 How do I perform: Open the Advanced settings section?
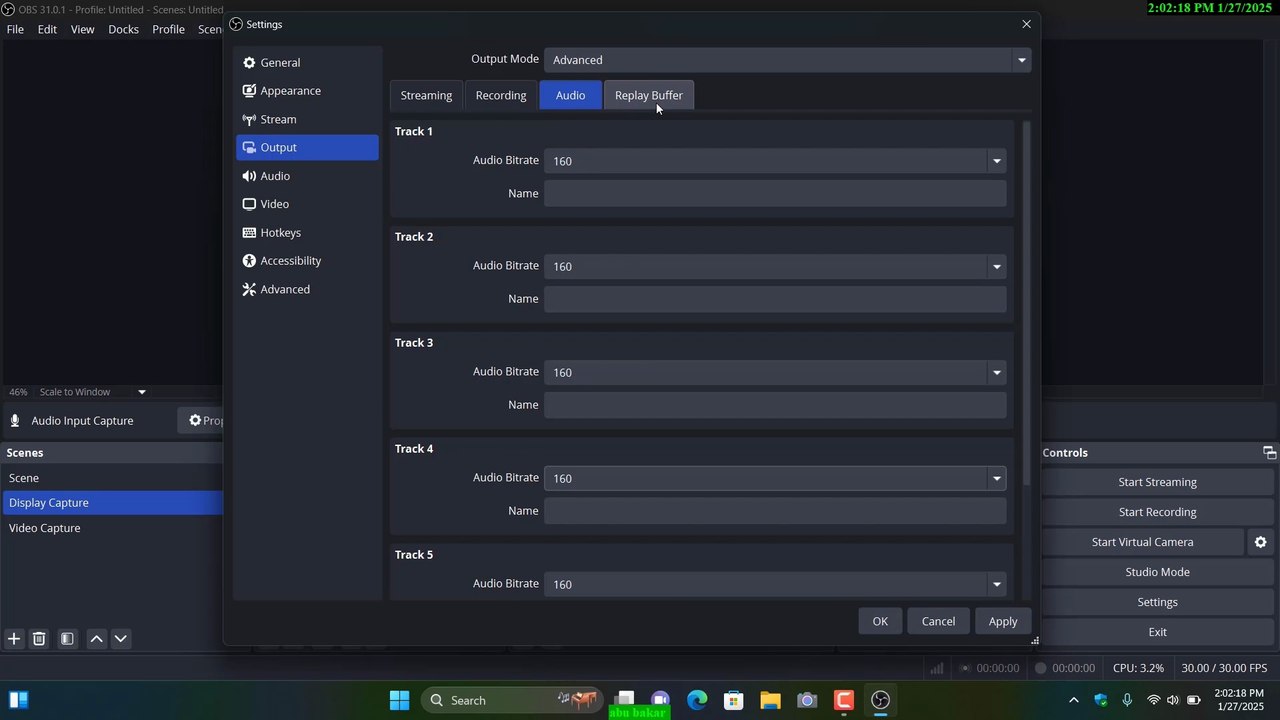[307, 289]
